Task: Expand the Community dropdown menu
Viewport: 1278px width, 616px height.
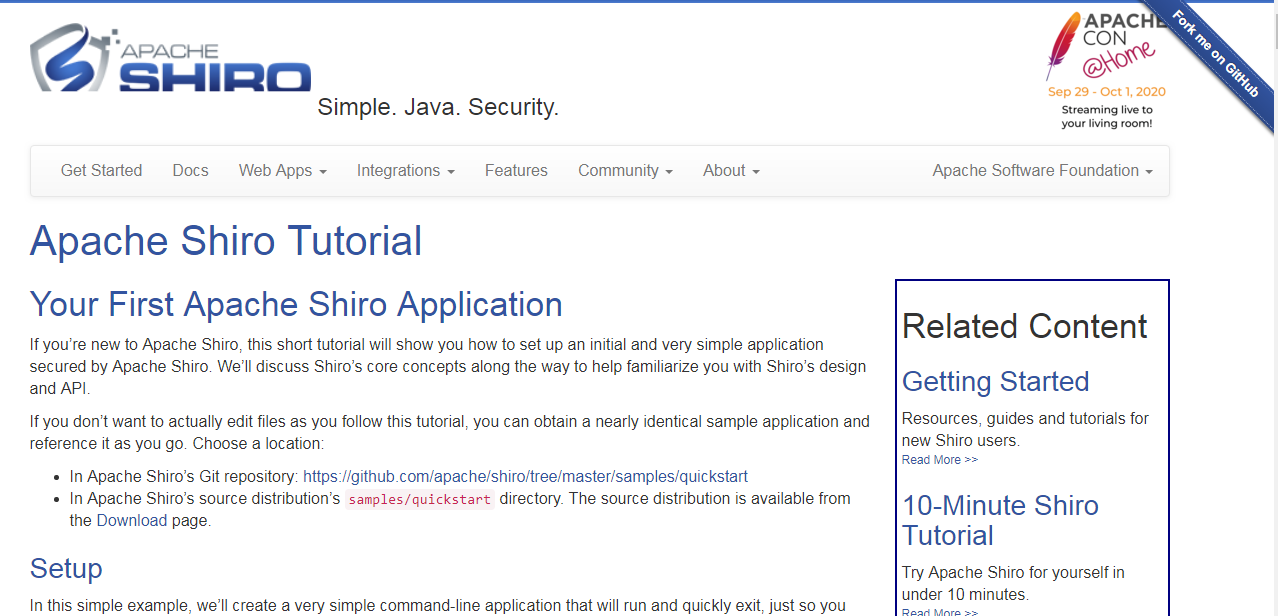Action: pos(625,171)
